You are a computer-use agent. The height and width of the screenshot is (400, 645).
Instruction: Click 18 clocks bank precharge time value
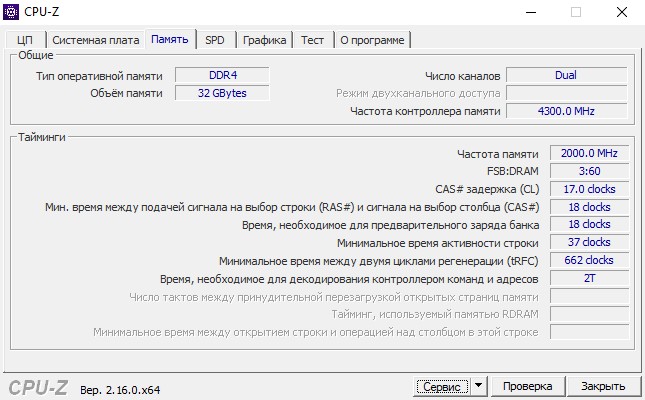pos(589,224)
